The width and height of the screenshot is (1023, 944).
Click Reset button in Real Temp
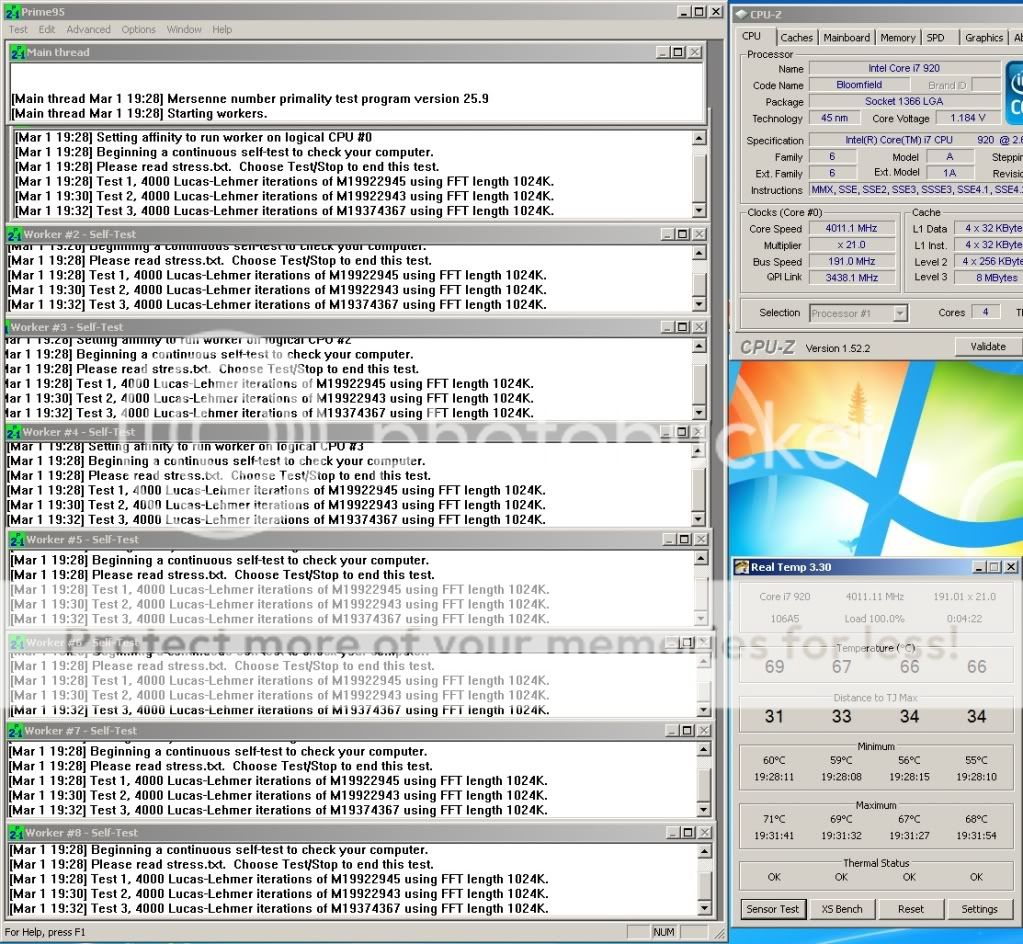pyautogui.click(x=910, y=909)
